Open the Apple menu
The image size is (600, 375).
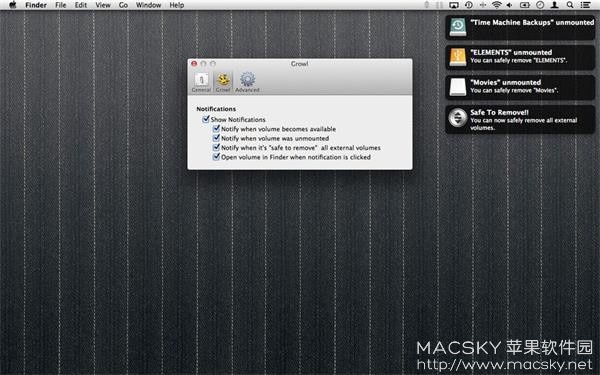[13, 5]
